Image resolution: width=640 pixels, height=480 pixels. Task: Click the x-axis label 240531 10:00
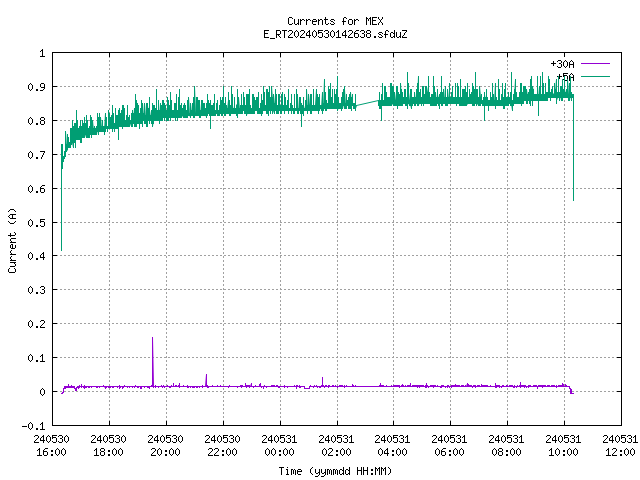(563, 445)
